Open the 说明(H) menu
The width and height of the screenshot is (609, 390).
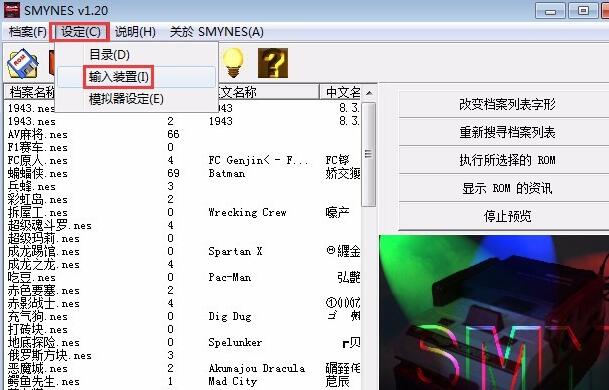(x=135, y=31)
